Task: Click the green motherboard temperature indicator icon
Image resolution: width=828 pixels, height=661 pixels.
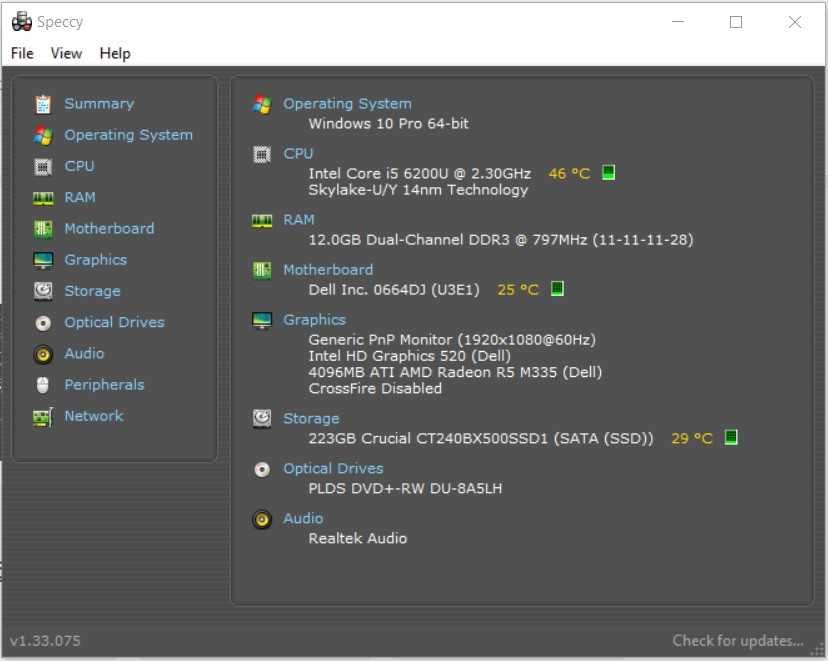Action: [557, 289]
